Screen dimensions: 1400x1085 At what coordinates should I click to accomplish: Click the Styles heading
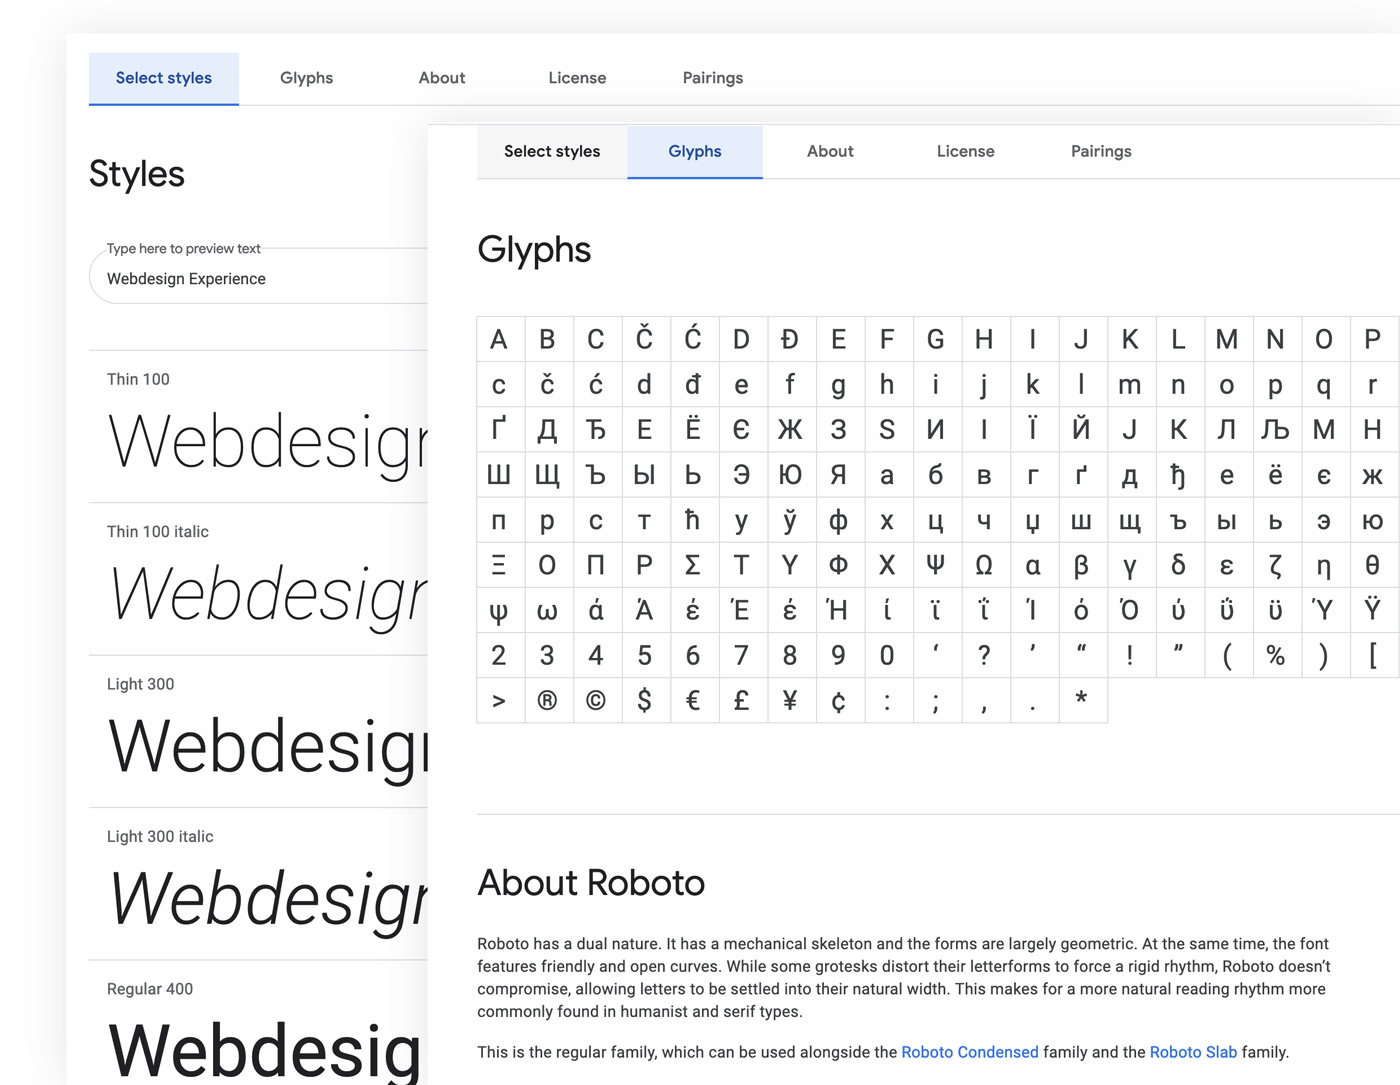[137, 174]
